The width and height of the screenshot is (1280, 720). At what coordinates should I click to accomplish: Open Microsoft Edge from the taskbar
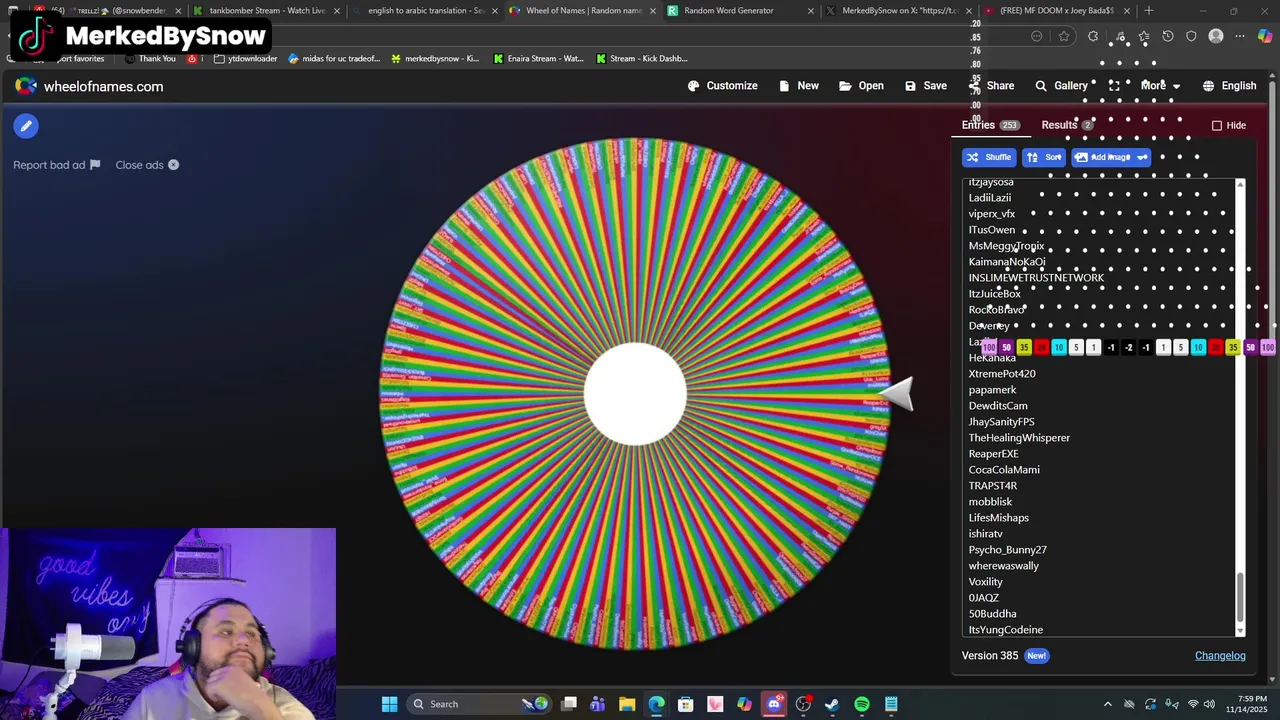pos(656,704)
